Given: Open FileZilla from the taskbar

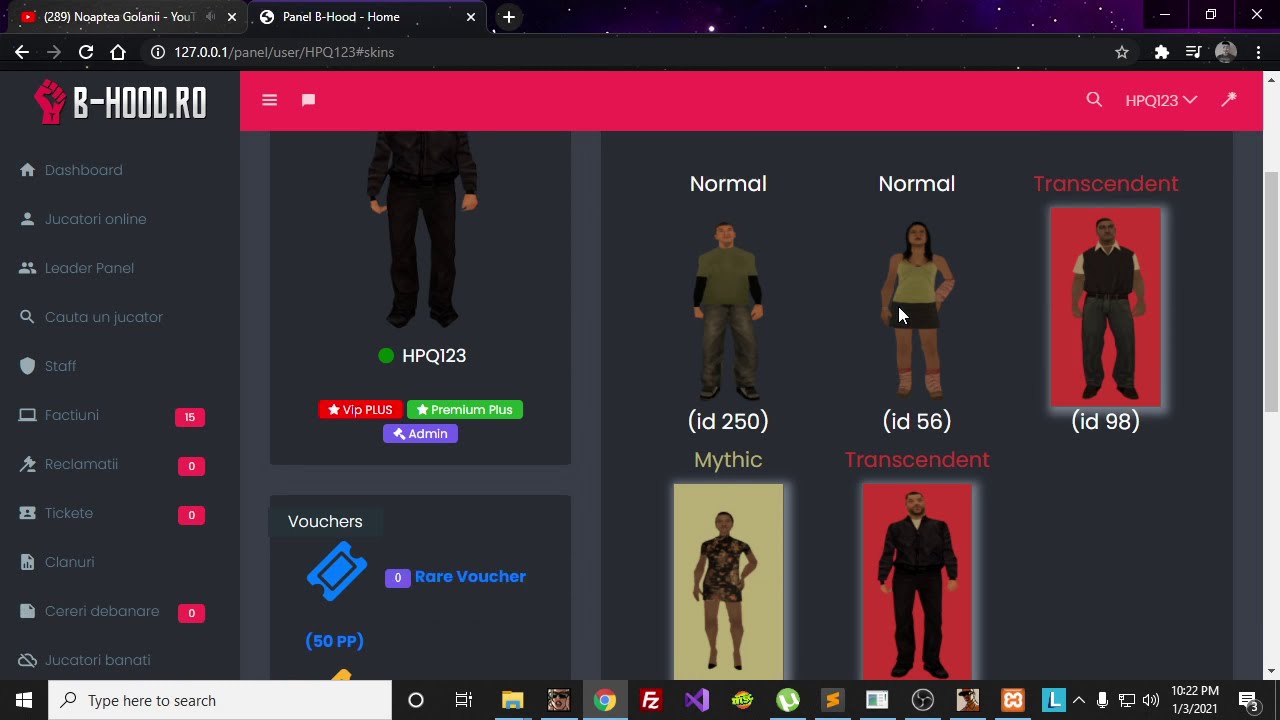Looking at the screenshot, I should pyautogui.click(x=651, y=700).
